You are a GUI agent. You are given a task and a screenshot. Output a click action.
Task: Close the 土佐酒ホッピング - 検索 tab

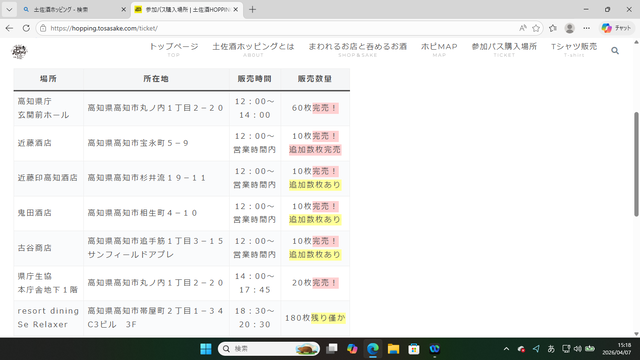click(x=124, y=9)
